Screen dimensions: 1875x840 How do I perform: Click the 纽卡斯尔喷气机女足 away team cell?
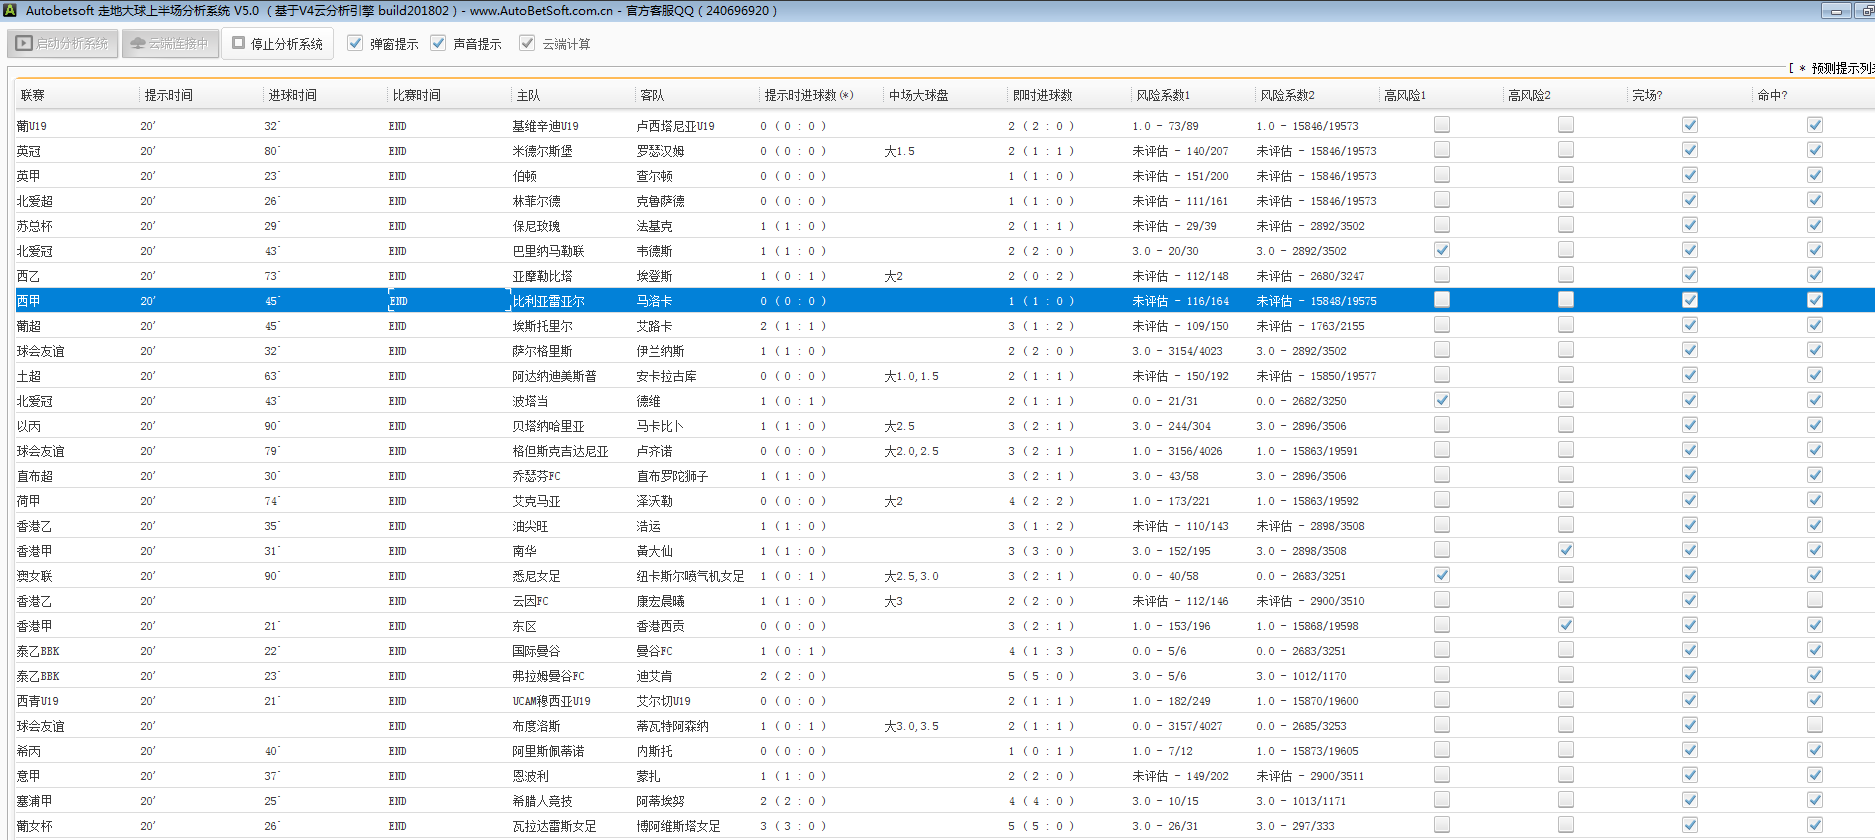pyautogui.click(x=690, y=576)
